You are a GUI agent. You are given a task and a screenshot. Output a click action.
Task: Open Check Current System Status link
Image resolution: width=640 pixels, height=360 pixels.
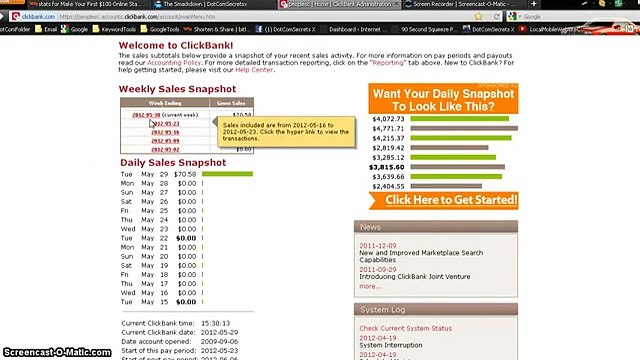pyautogui.click(x=405, y=328)
